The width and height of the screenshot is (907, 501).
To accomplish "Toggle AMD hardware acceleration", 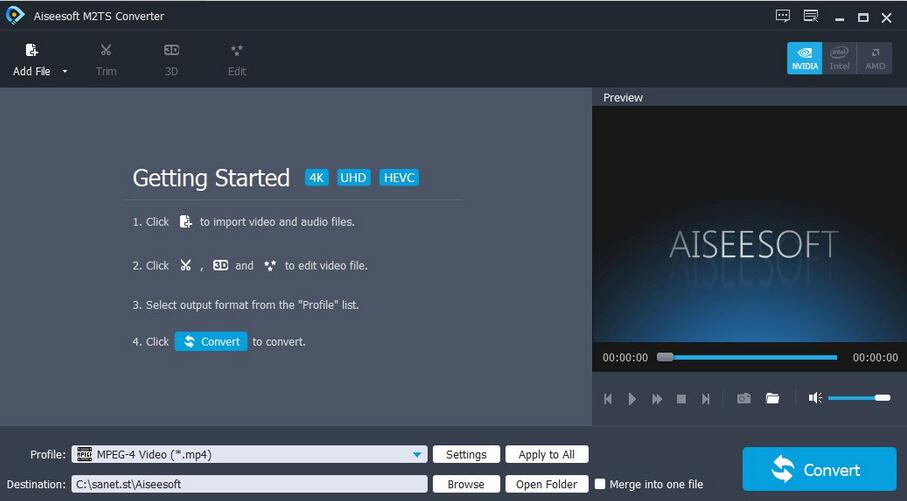I will (x=875, y=58).
